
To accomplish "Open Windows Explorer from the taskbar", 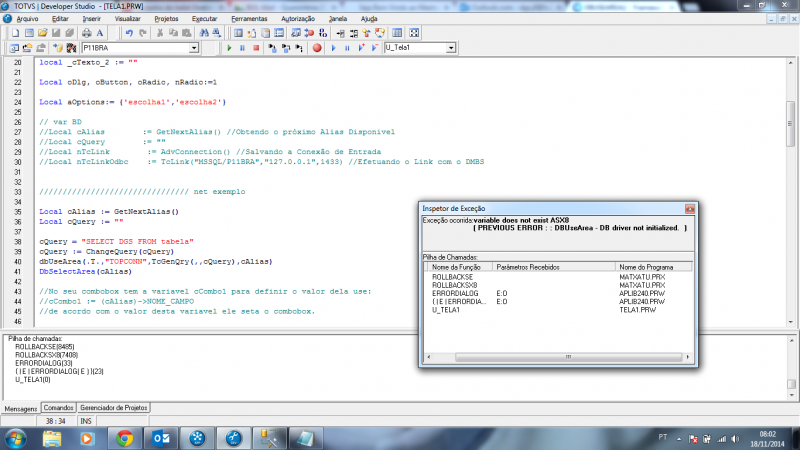I will [52, 438].
